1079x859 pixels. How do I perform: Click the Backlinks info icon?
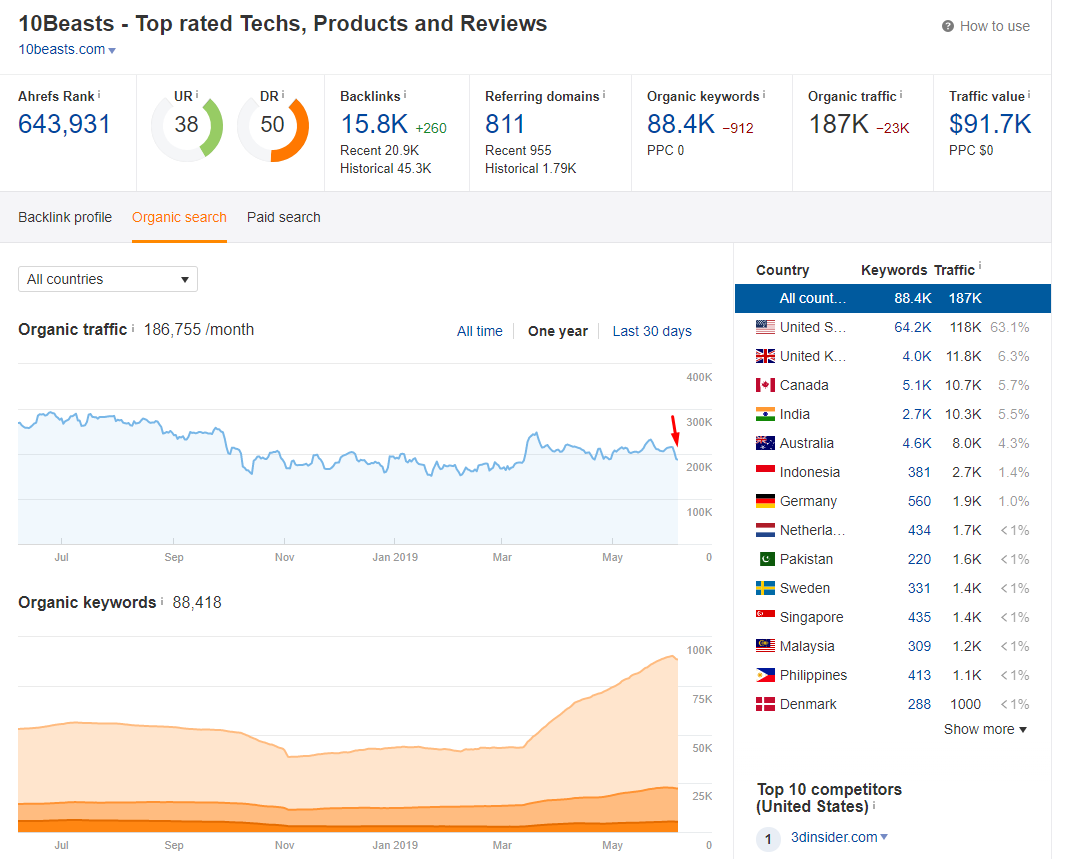[405, 94]
